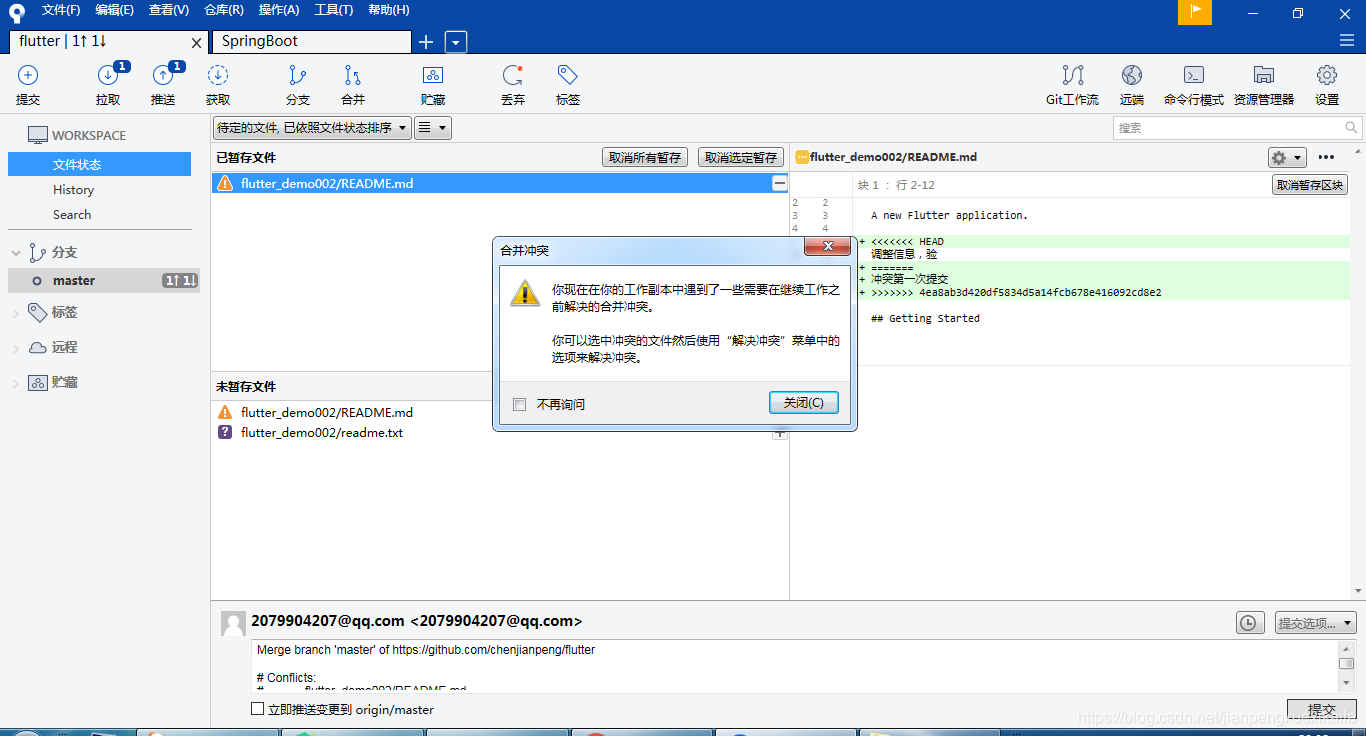Click the 取消暂存区块 button
Image resolution: width=1366 pixels, height=736 pixels.
click(x=1310, y=185)
